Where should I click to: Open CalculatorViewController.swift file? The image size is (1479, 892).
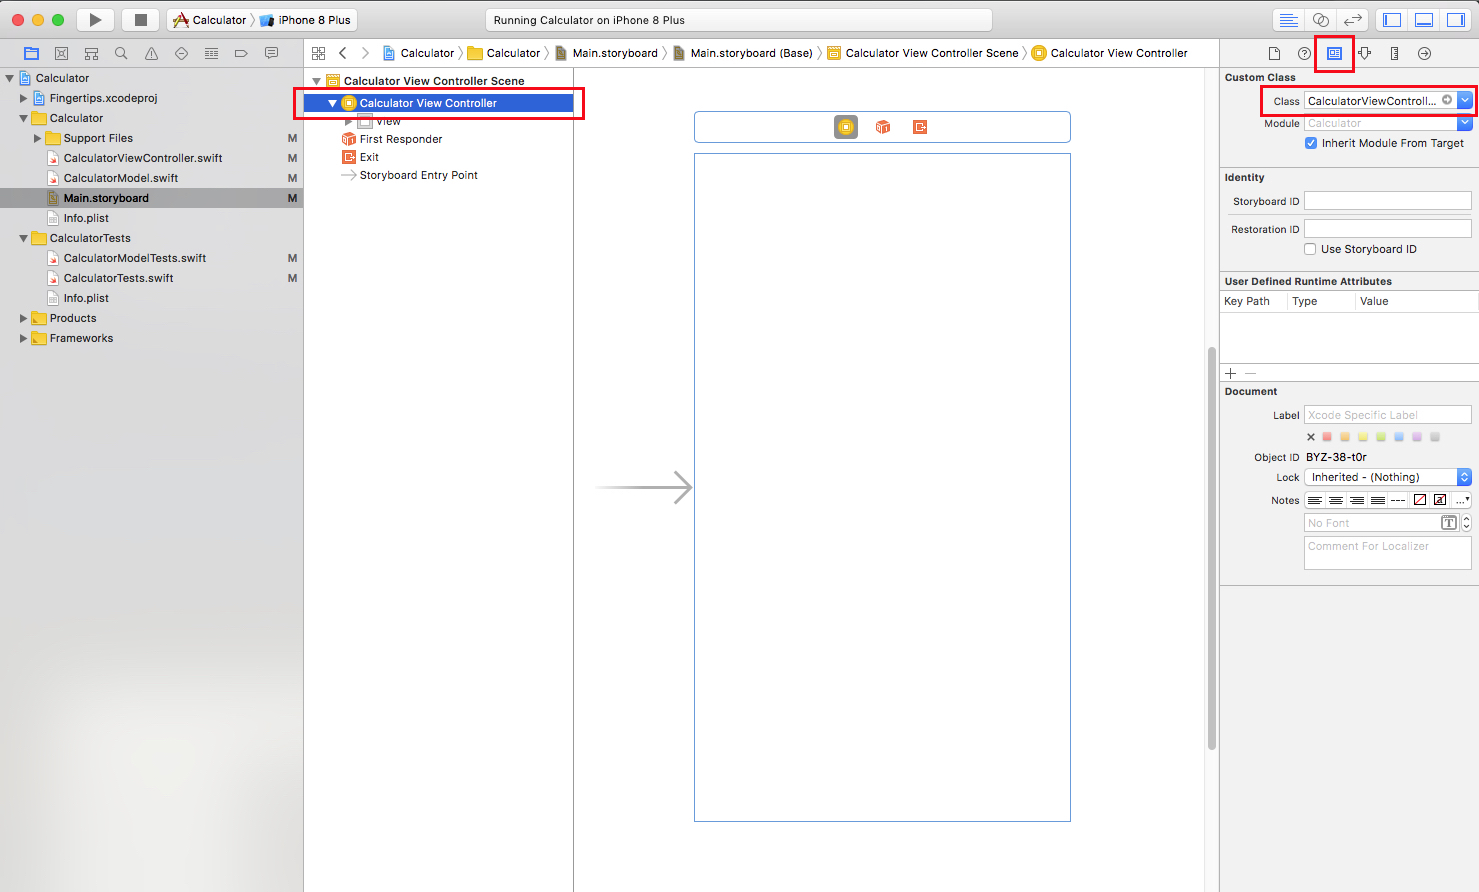pos(143,158)
